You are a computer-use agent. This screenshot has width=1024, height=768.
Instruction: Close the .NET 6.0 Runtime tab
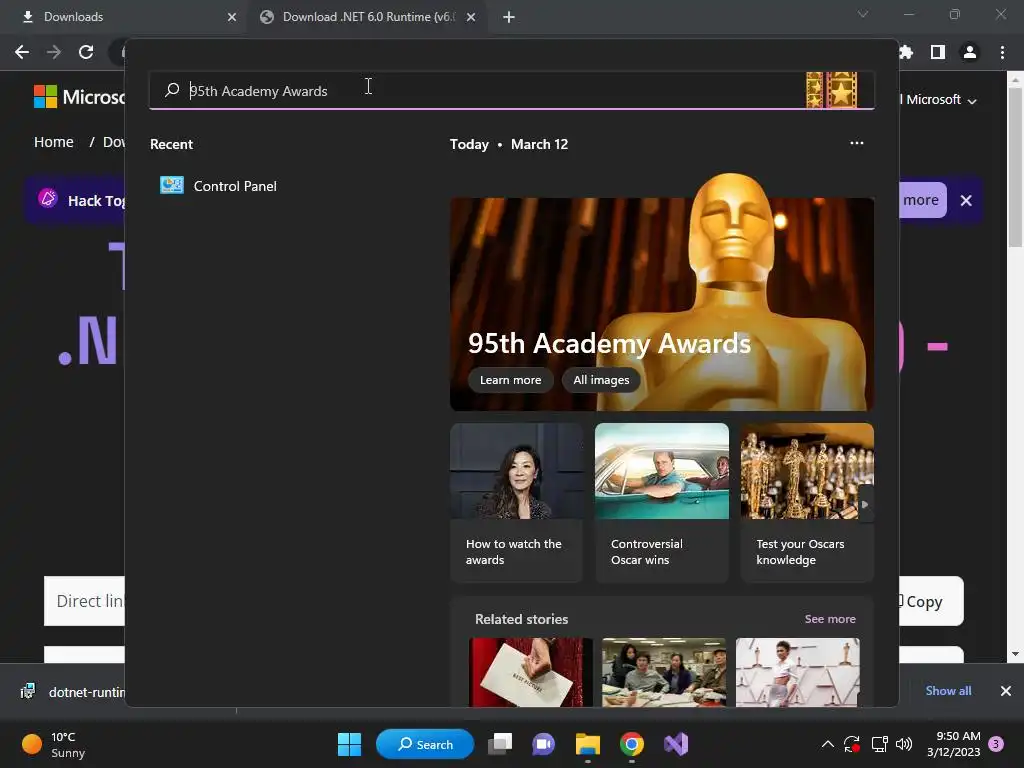point(471,17)
